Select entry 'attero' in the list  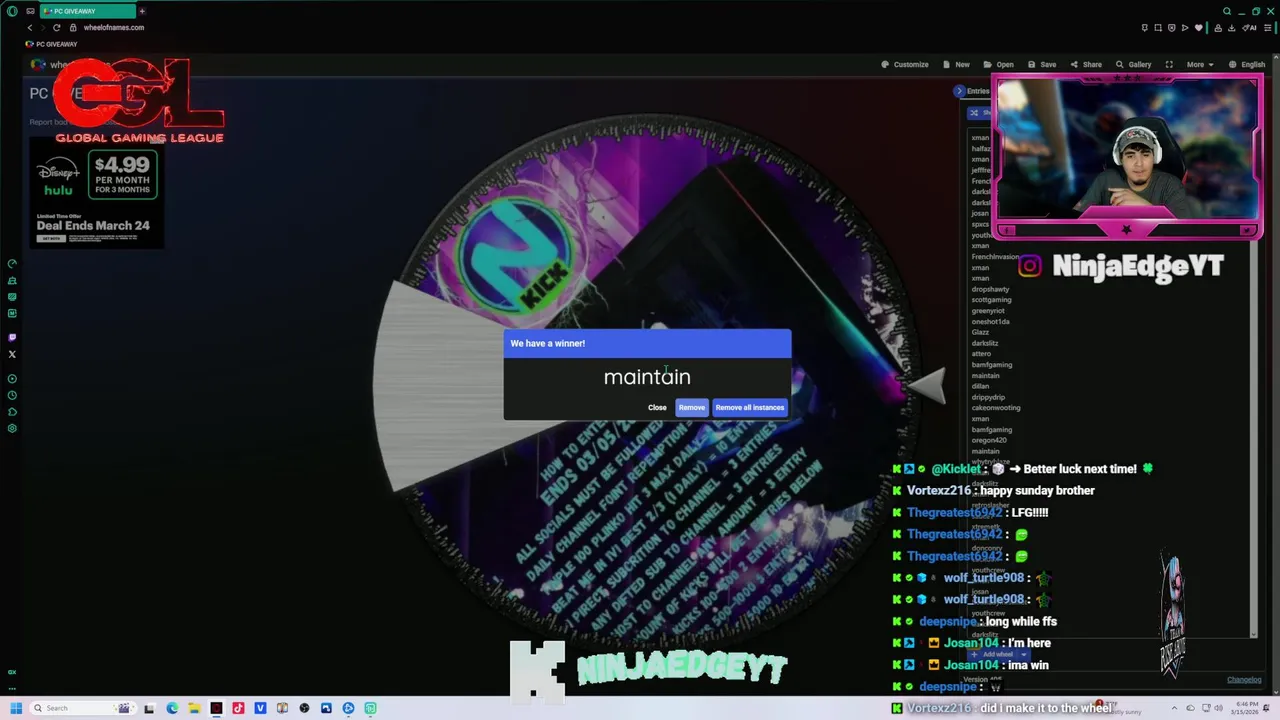coord(981,354)
